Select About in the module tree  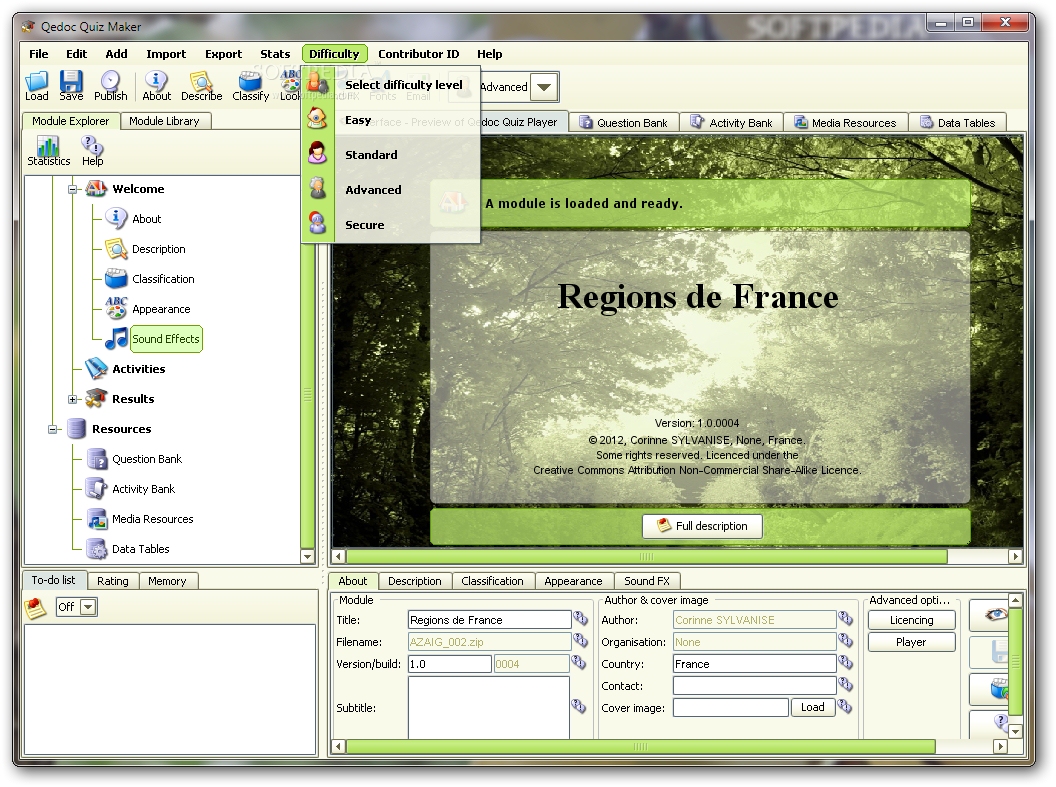pyautogui.click(x=146, y=219)
